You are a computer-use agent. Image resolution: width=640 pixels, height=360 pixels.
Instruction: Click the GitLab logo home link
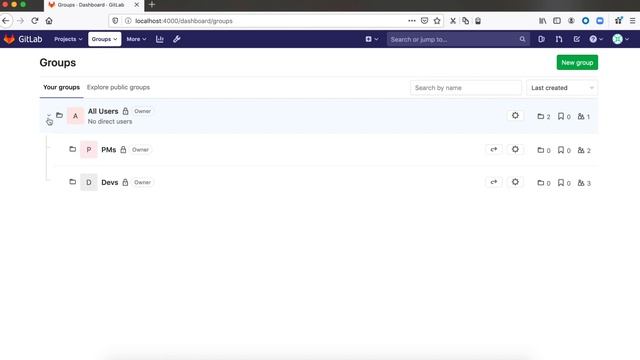tap(23, 39)
